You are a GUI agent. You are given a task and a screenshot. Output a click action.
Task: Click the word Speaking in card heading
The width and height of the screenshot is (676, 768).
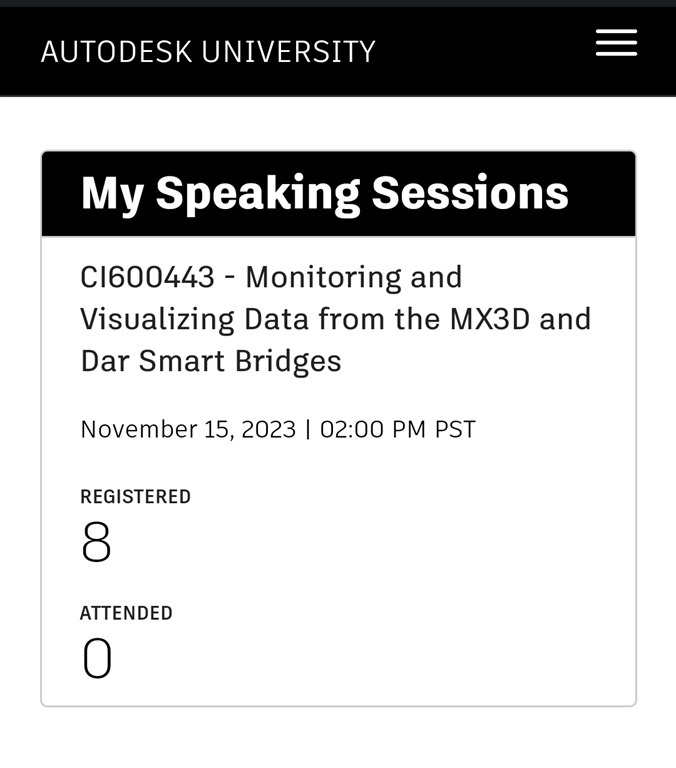click(257, 193)
